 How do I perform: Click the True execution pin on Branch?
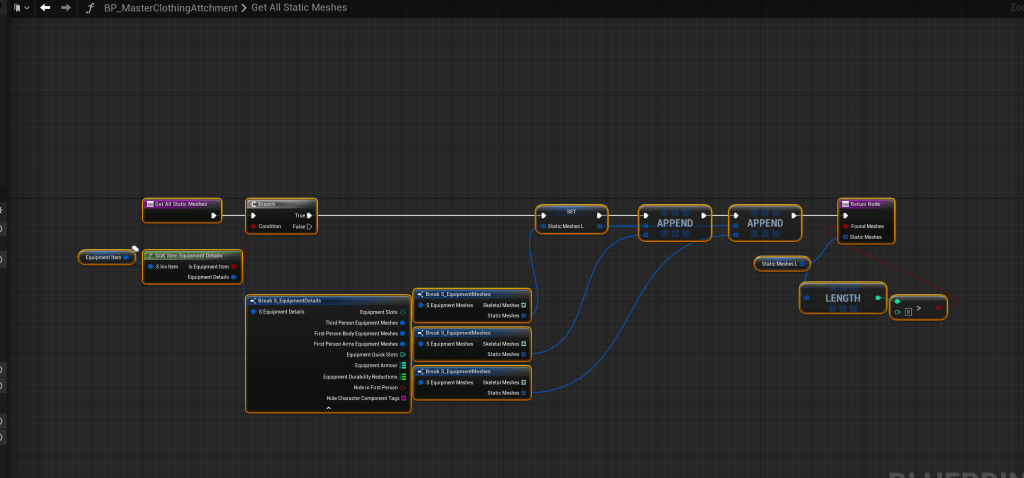pos(310,215)
